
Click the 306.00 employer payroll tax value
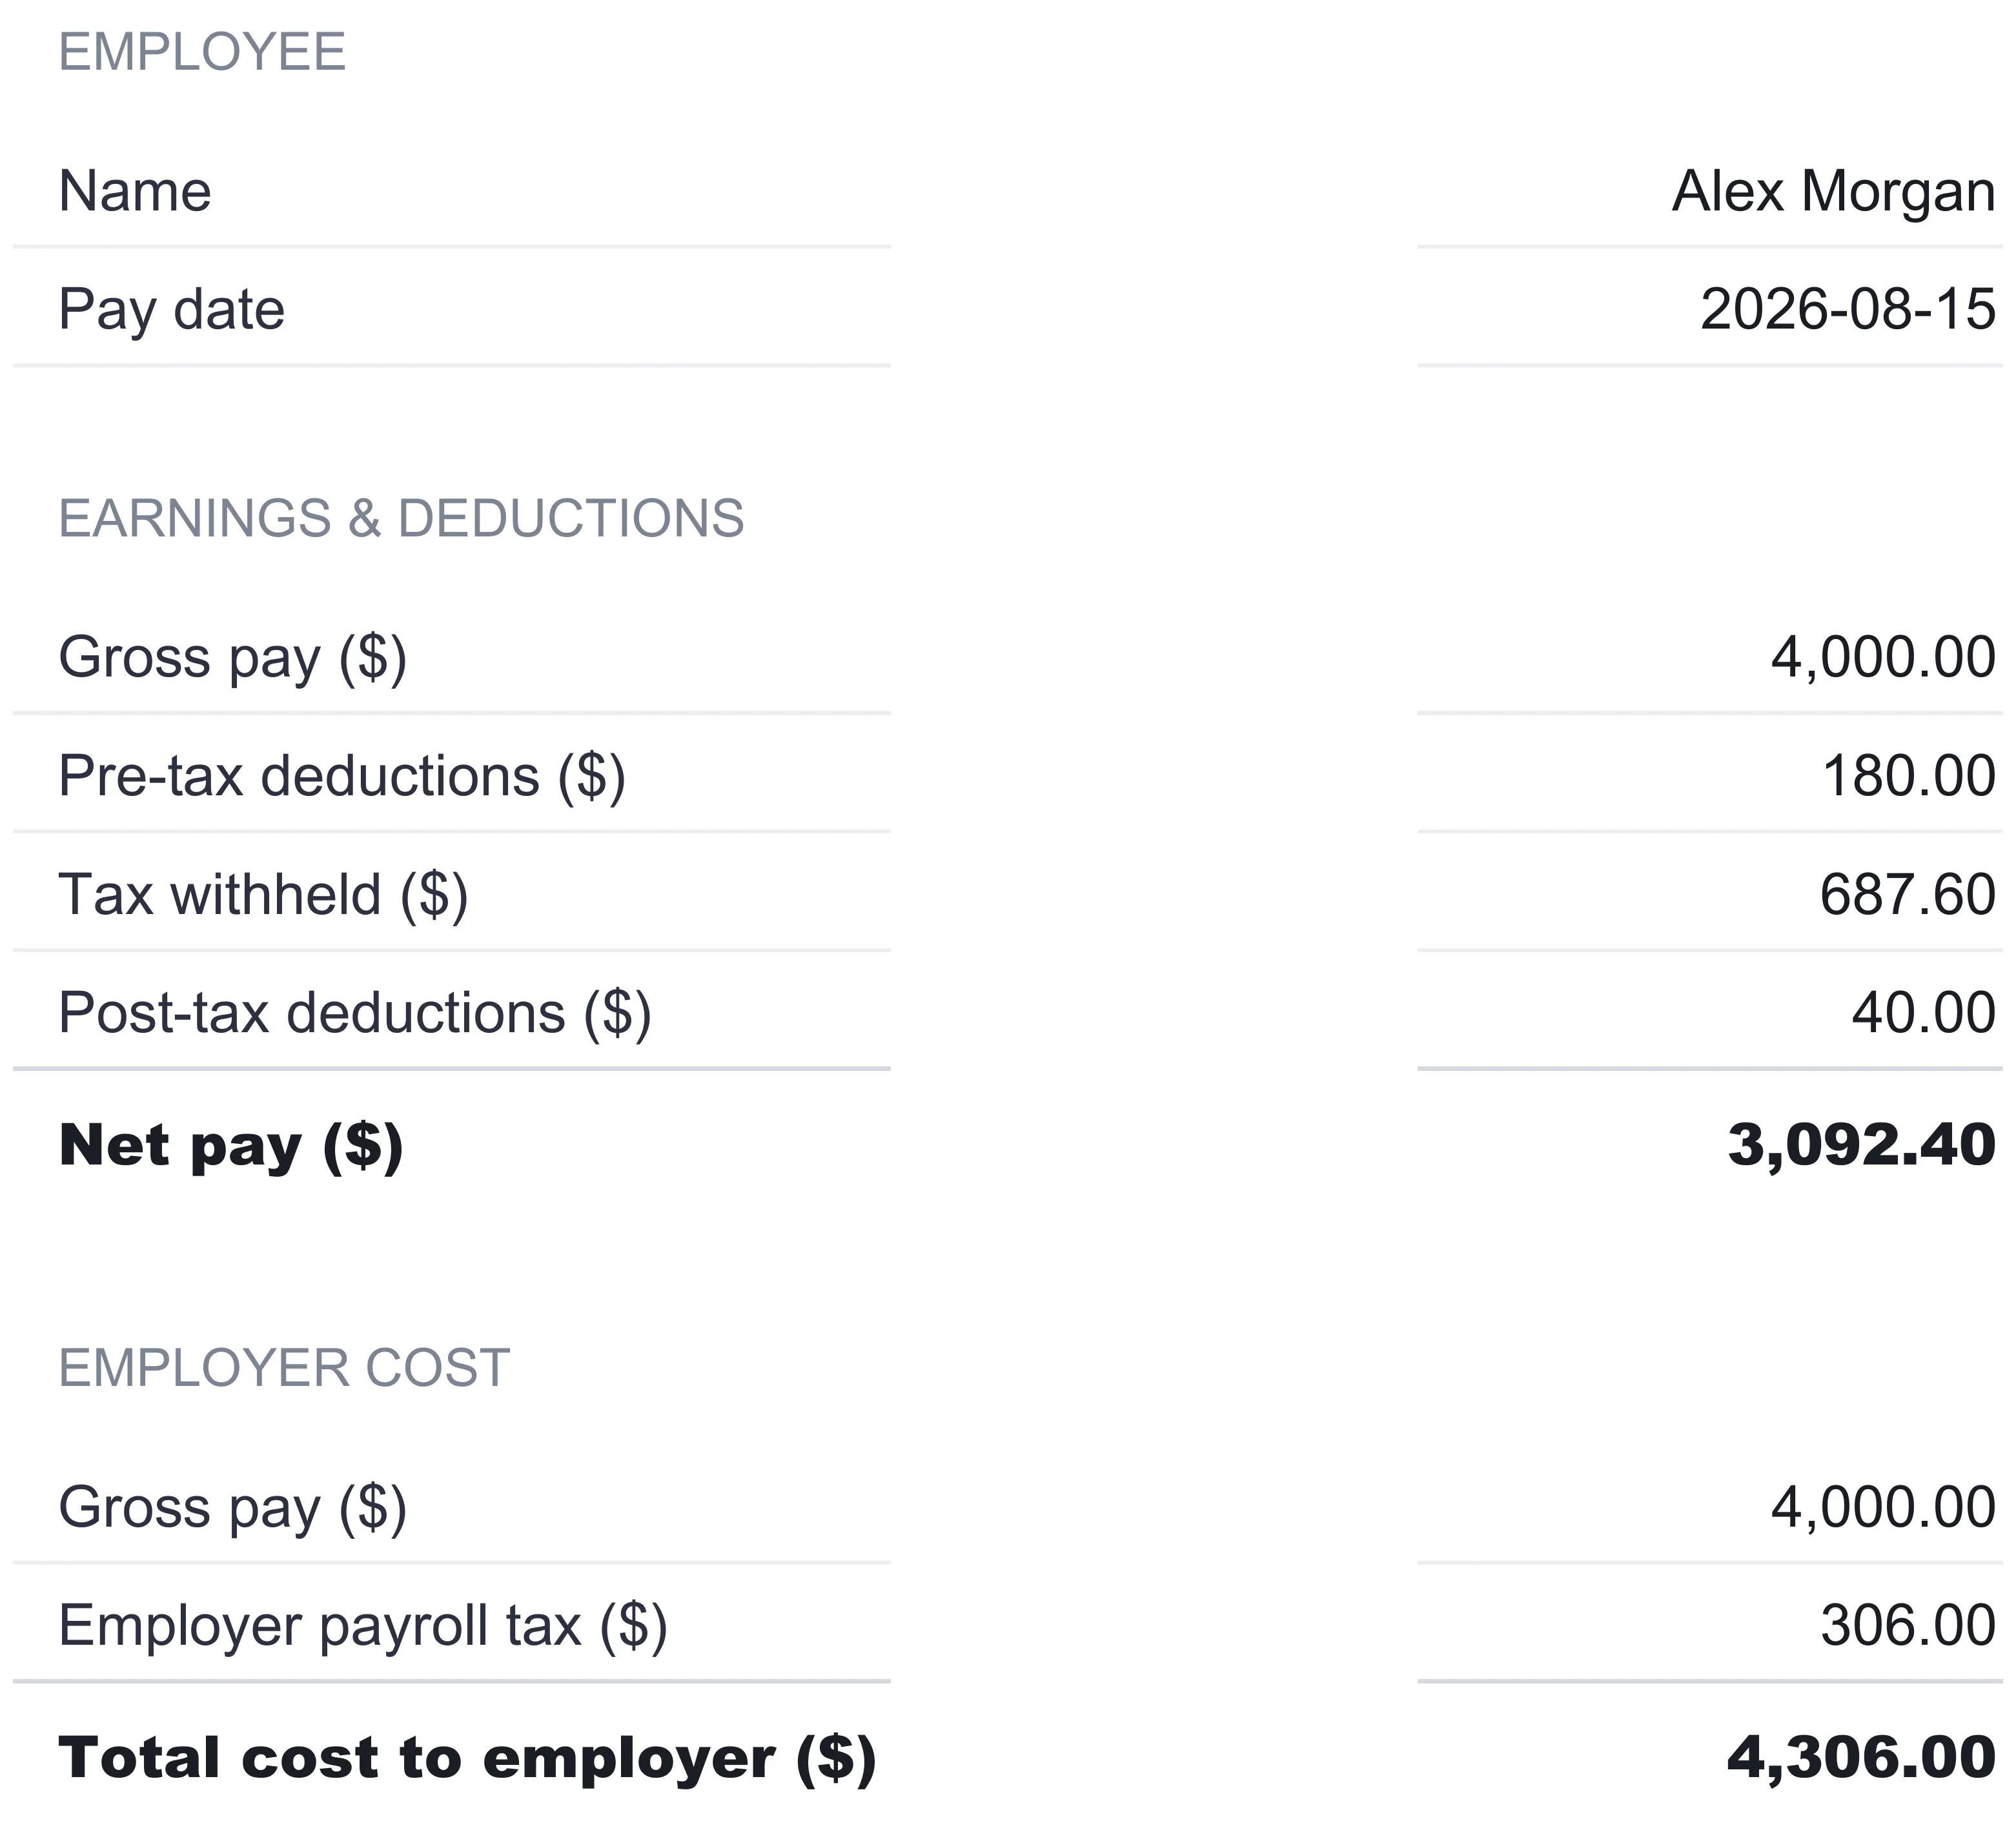click(x=1907, y=1624)
